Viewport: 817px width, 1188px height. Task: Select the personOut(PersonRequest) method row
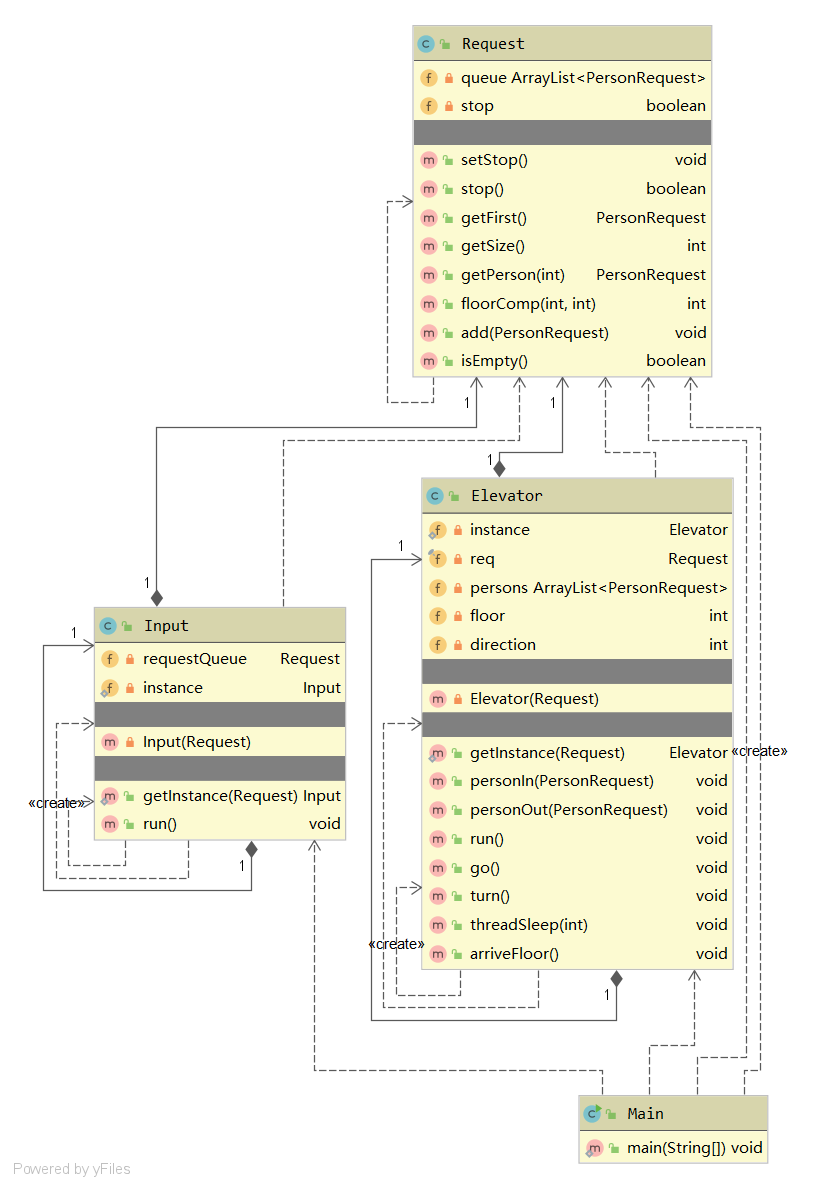(577, 810)
